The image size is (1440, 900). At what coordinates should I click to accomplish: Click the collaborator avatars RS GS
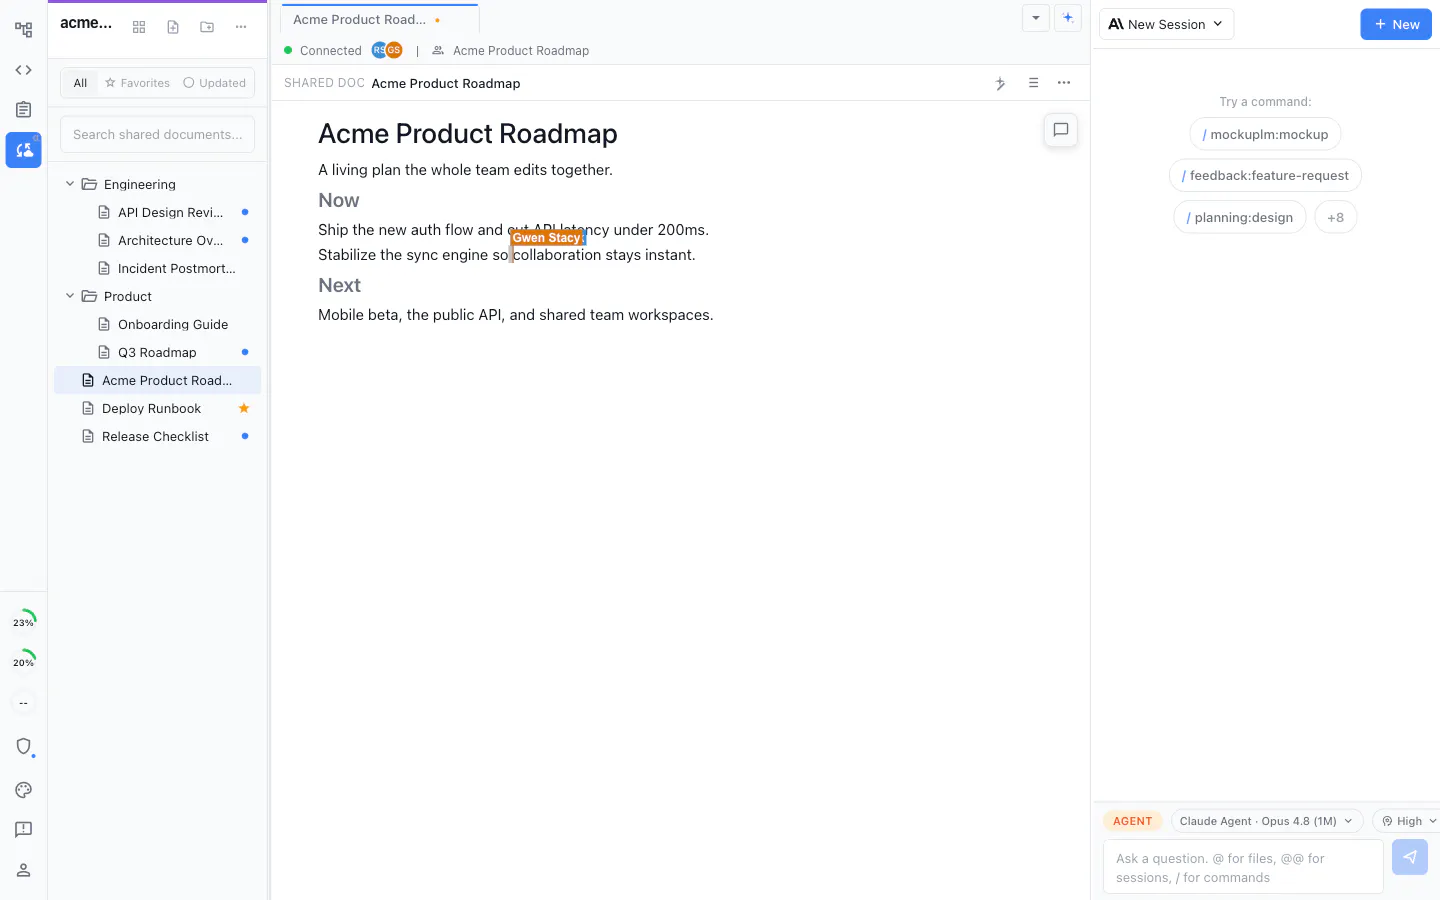(387, 50)
